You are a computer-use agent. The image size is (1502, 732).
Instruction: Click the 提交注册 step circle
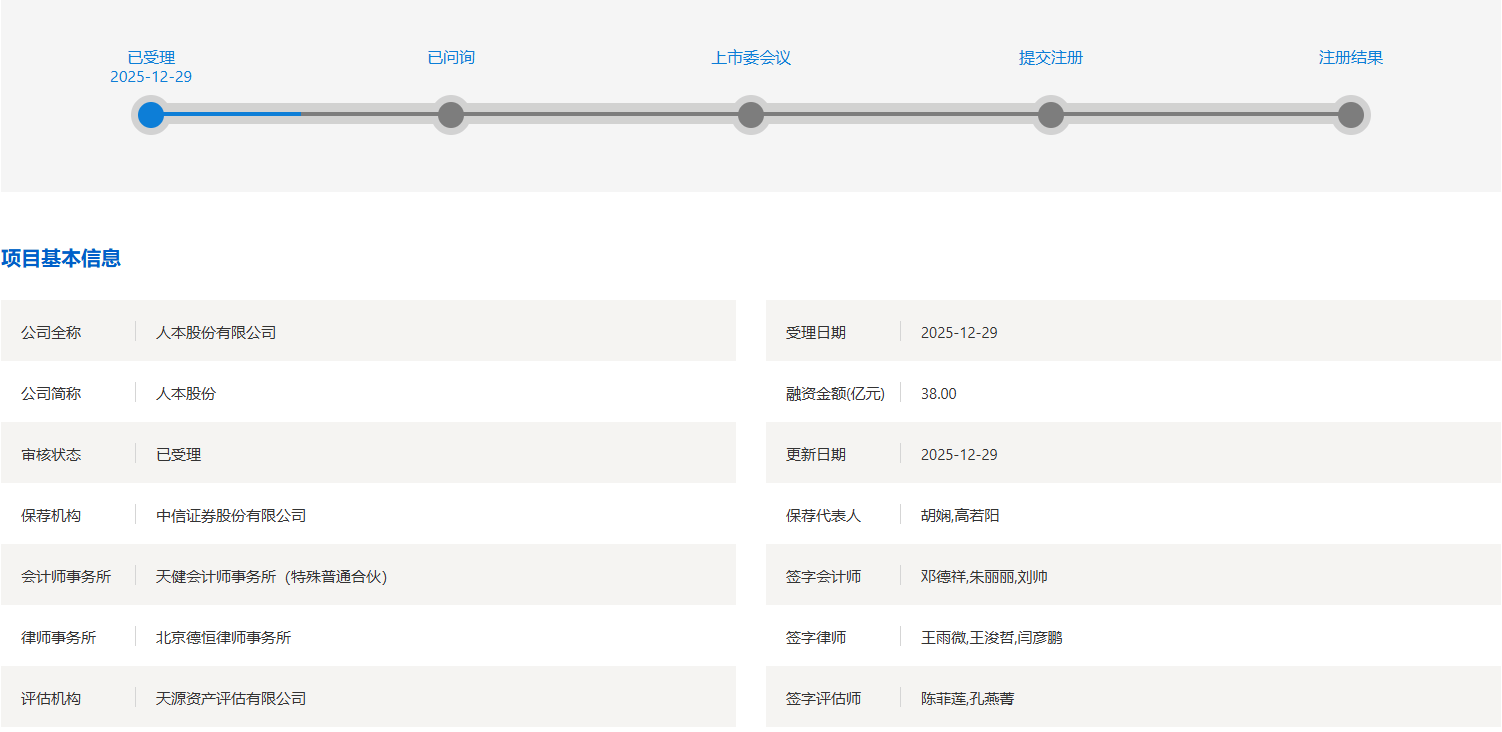(x=1051, y=115)
